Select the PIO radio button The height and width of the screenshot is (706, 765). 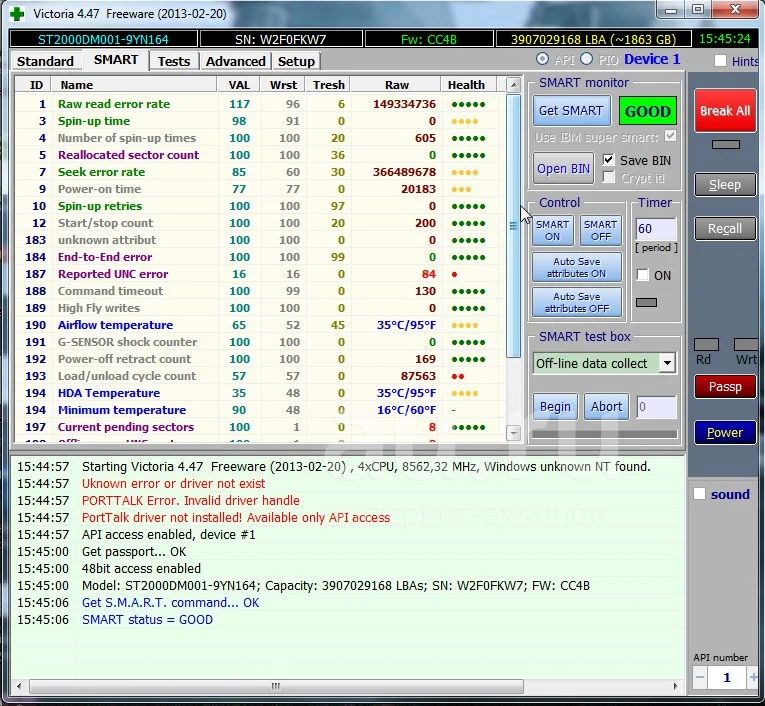(586, 59)
